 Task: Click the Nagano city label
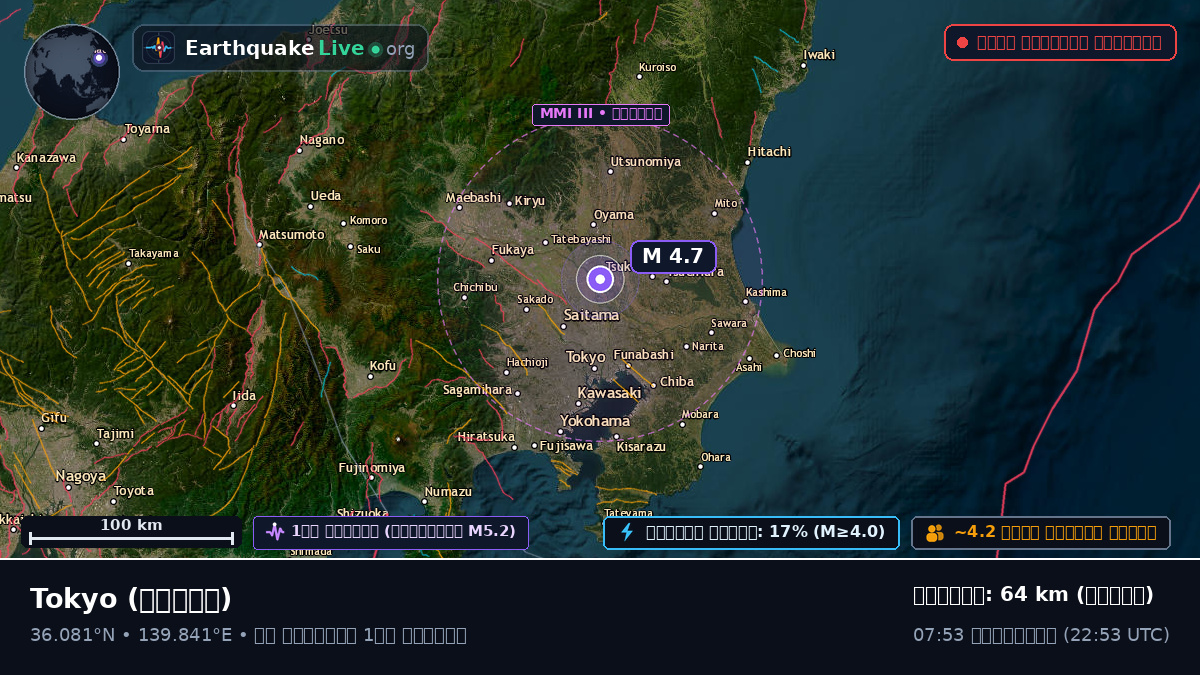pos(322,140)
